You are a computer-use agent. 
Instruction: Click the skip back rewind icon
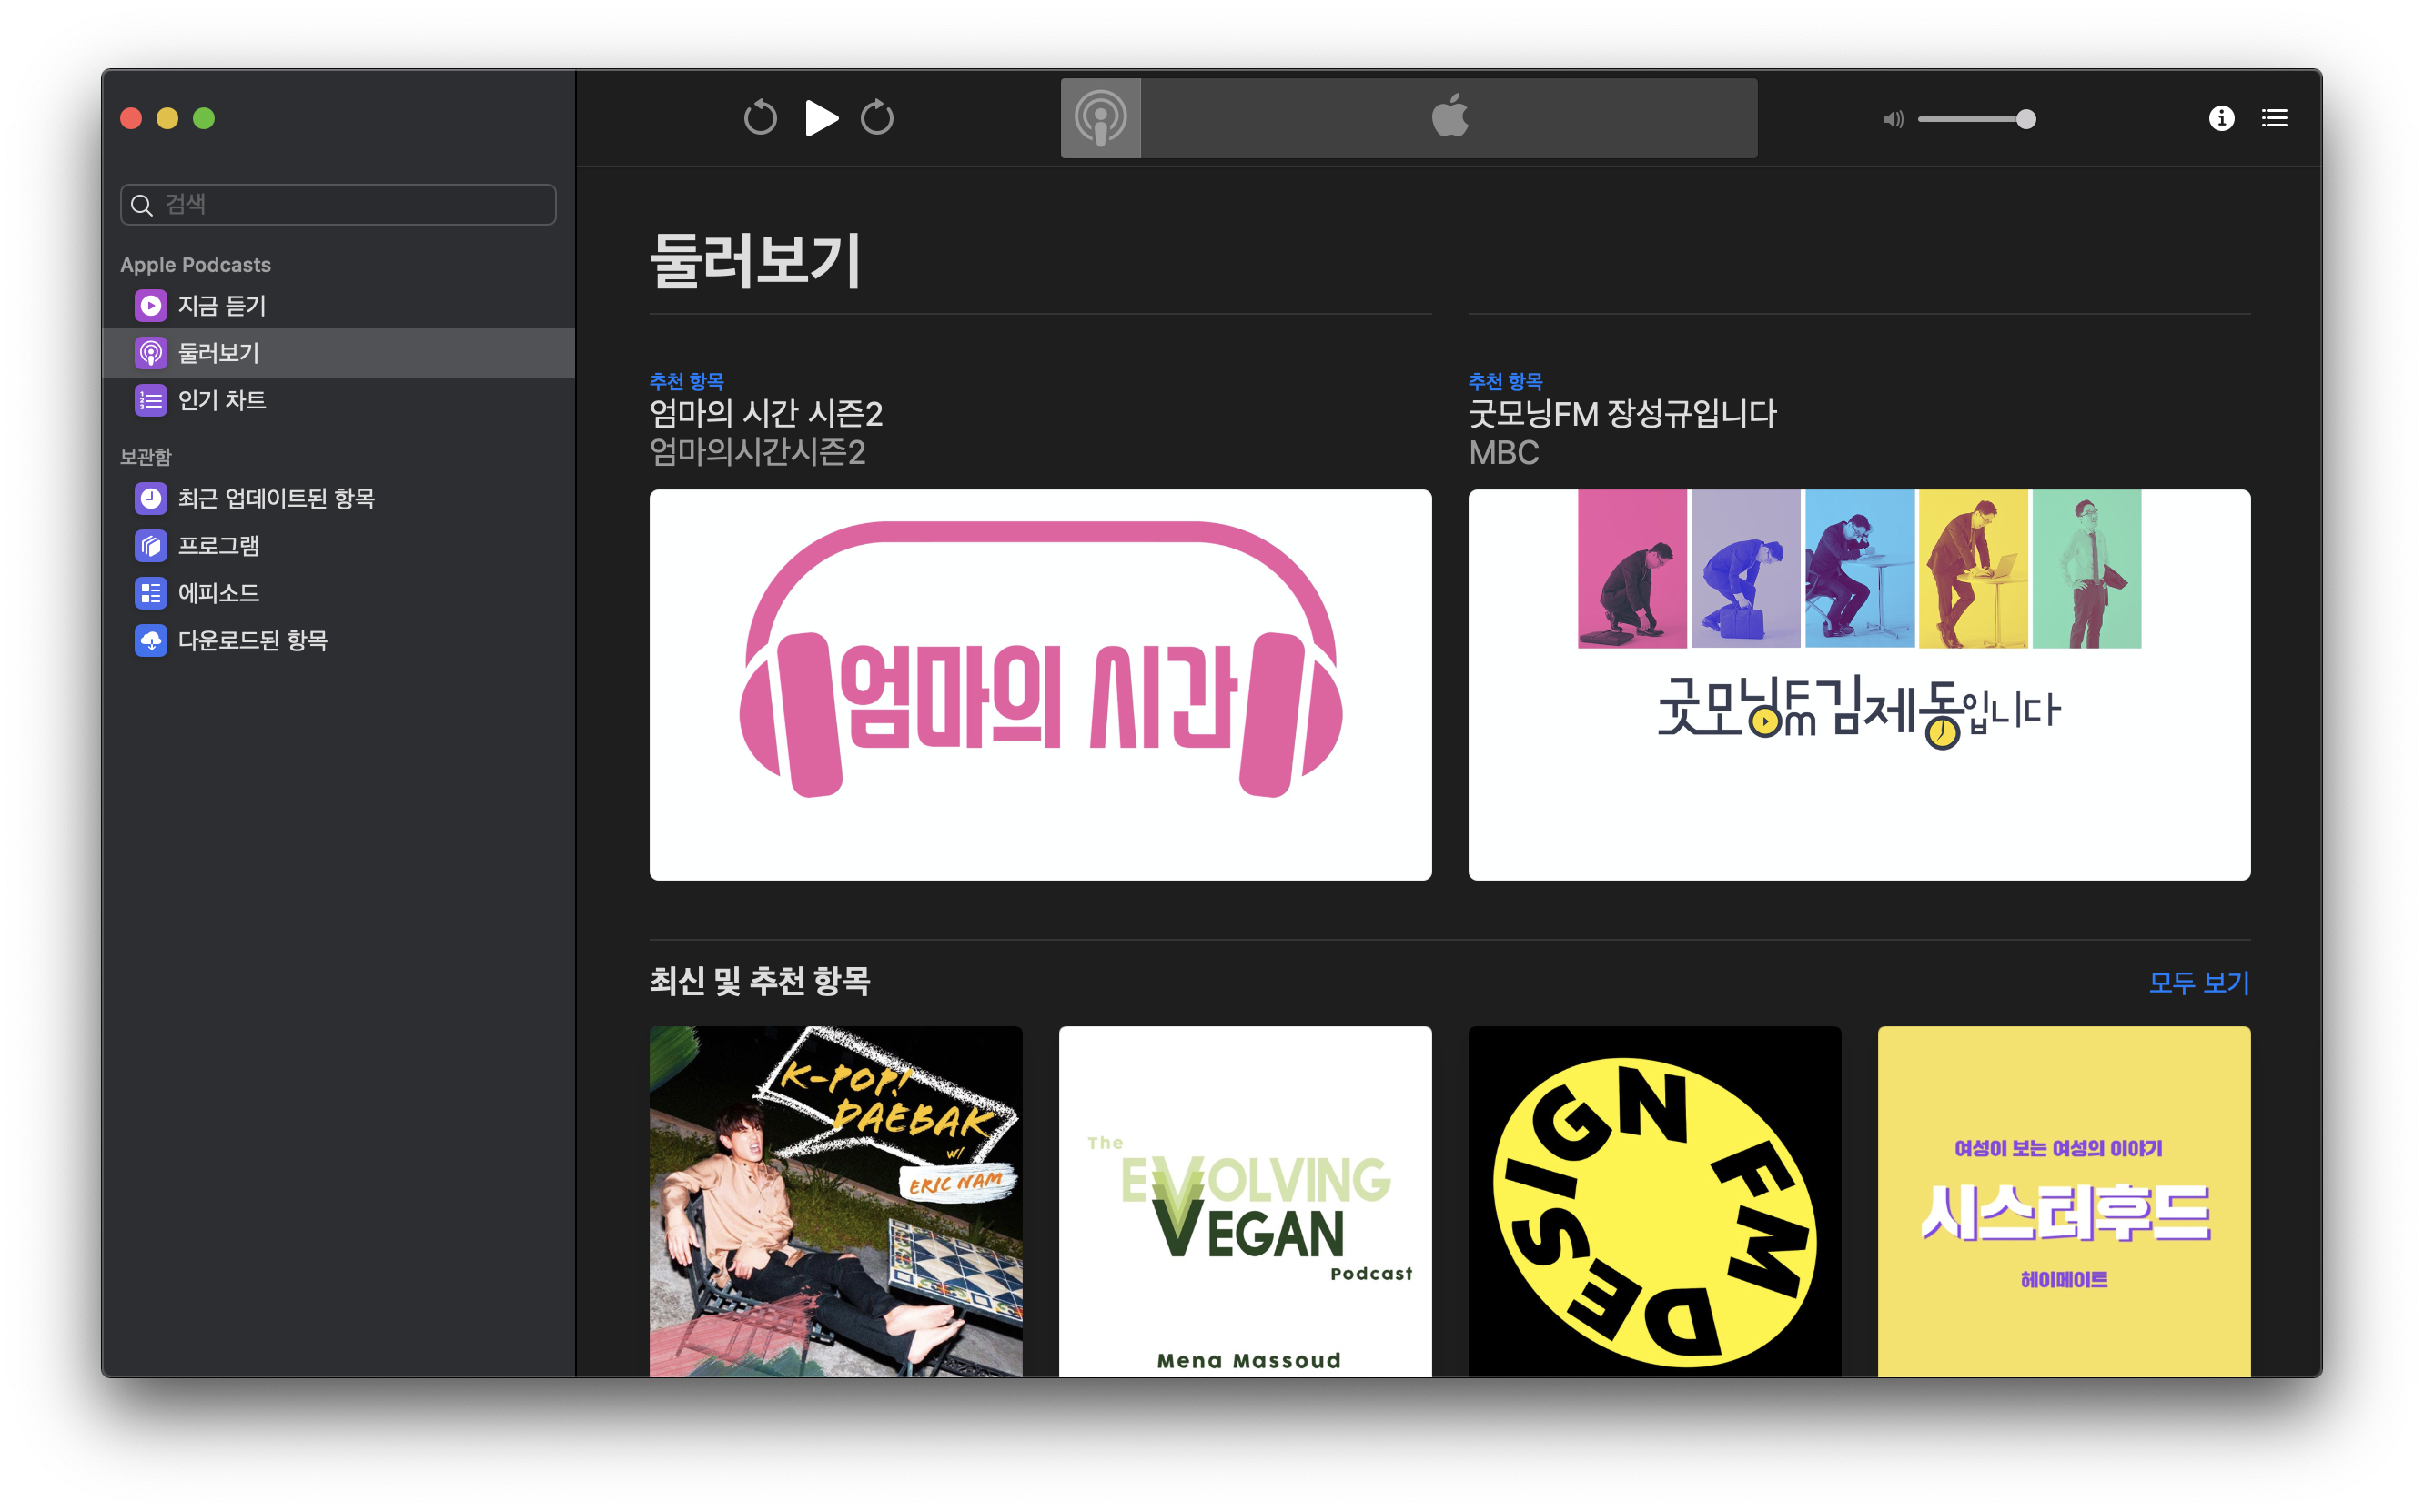(760, 118)
